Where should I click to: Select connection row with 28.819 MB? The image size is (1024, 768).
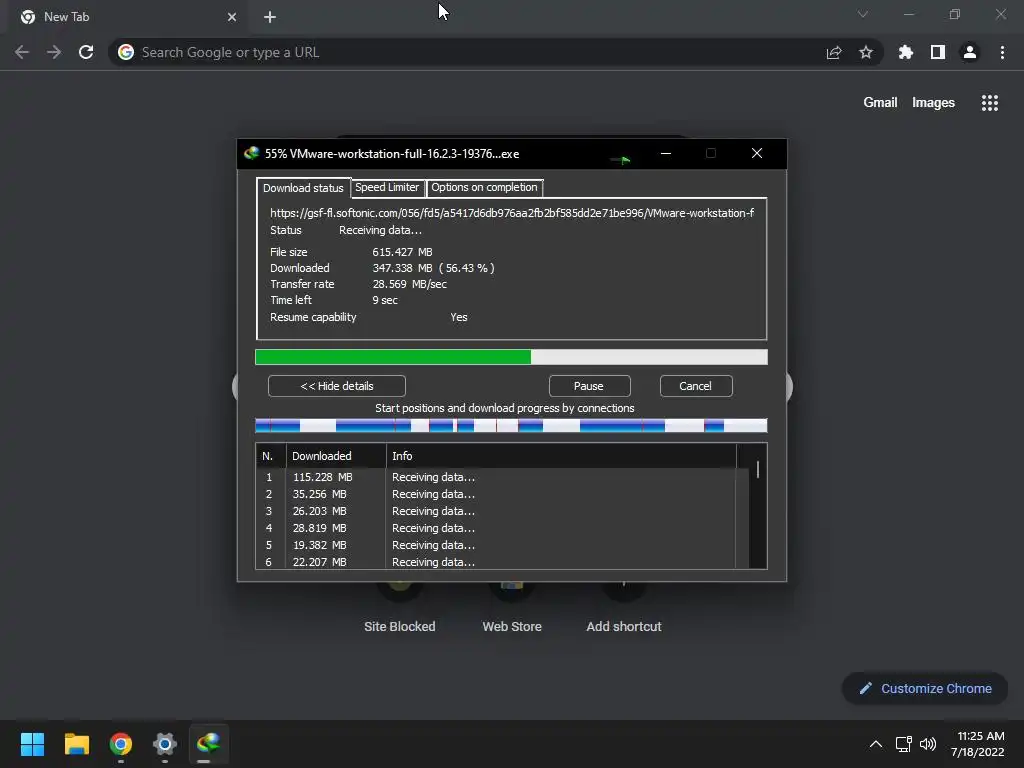click(496, 528)
